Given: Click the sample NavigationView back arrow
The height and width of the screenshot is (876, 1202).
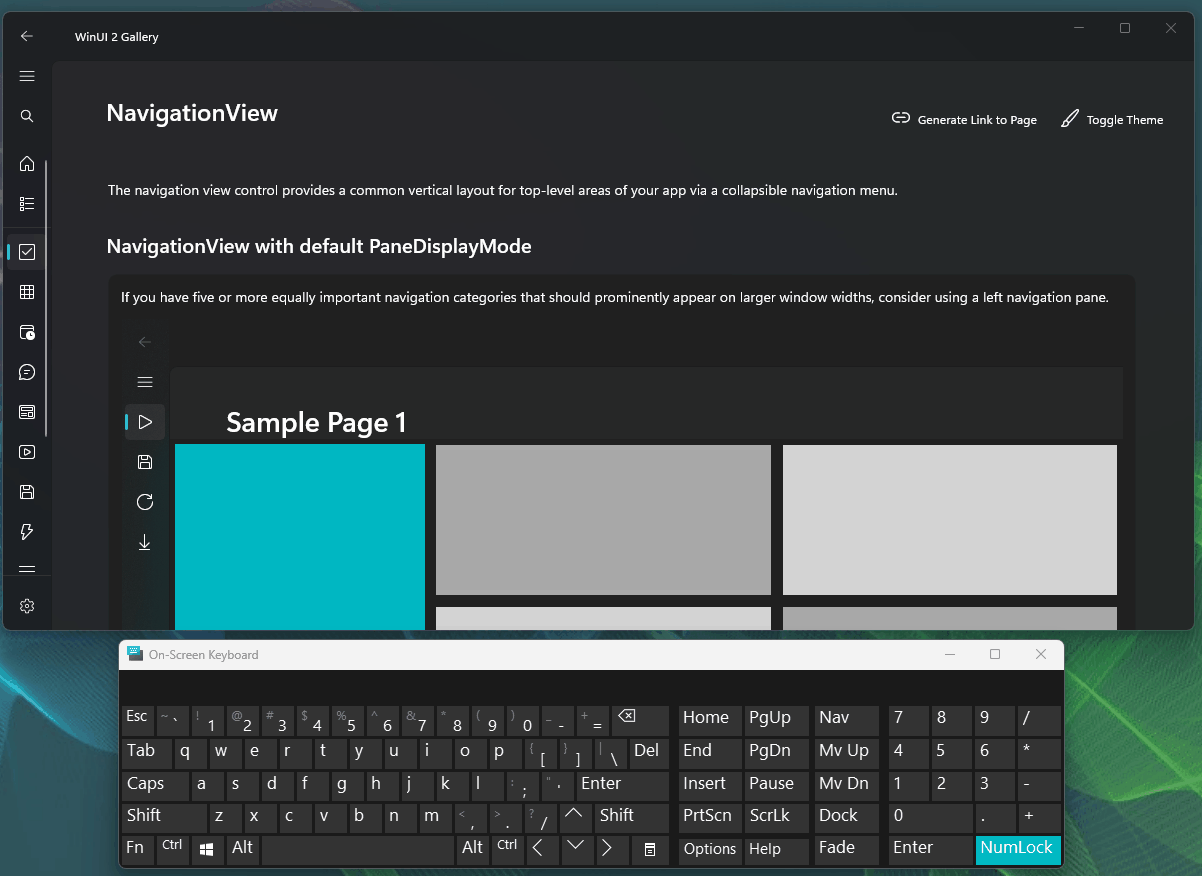Looking at the screenshot, I should click(145, 342).
